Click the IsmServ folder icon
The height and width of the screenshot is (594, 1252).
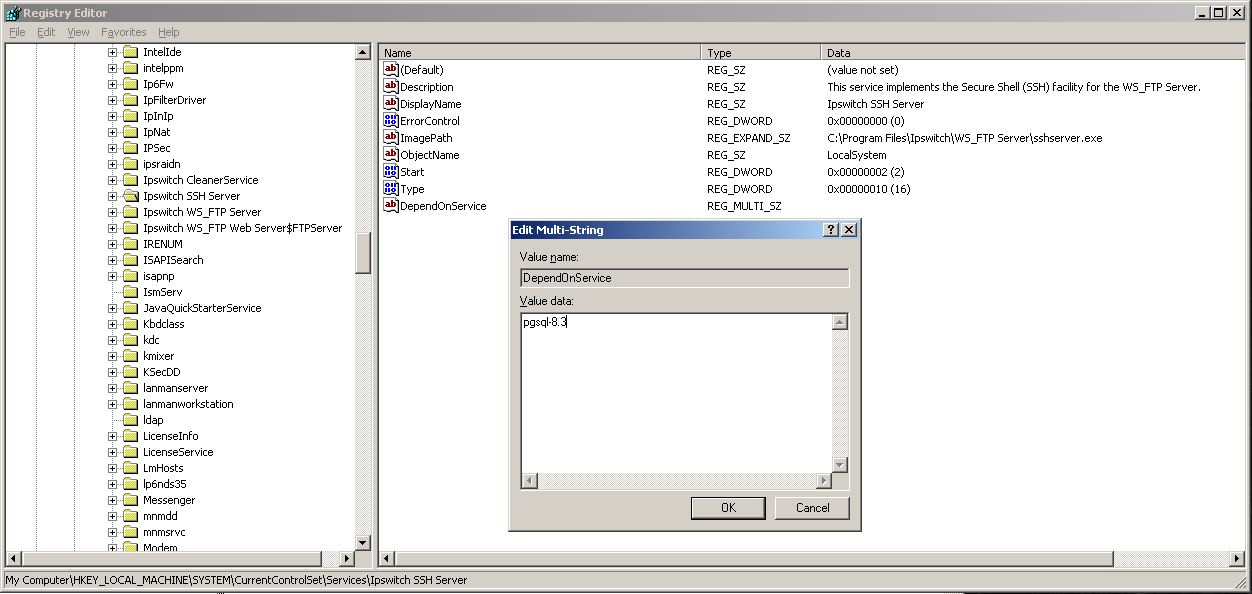130,292
